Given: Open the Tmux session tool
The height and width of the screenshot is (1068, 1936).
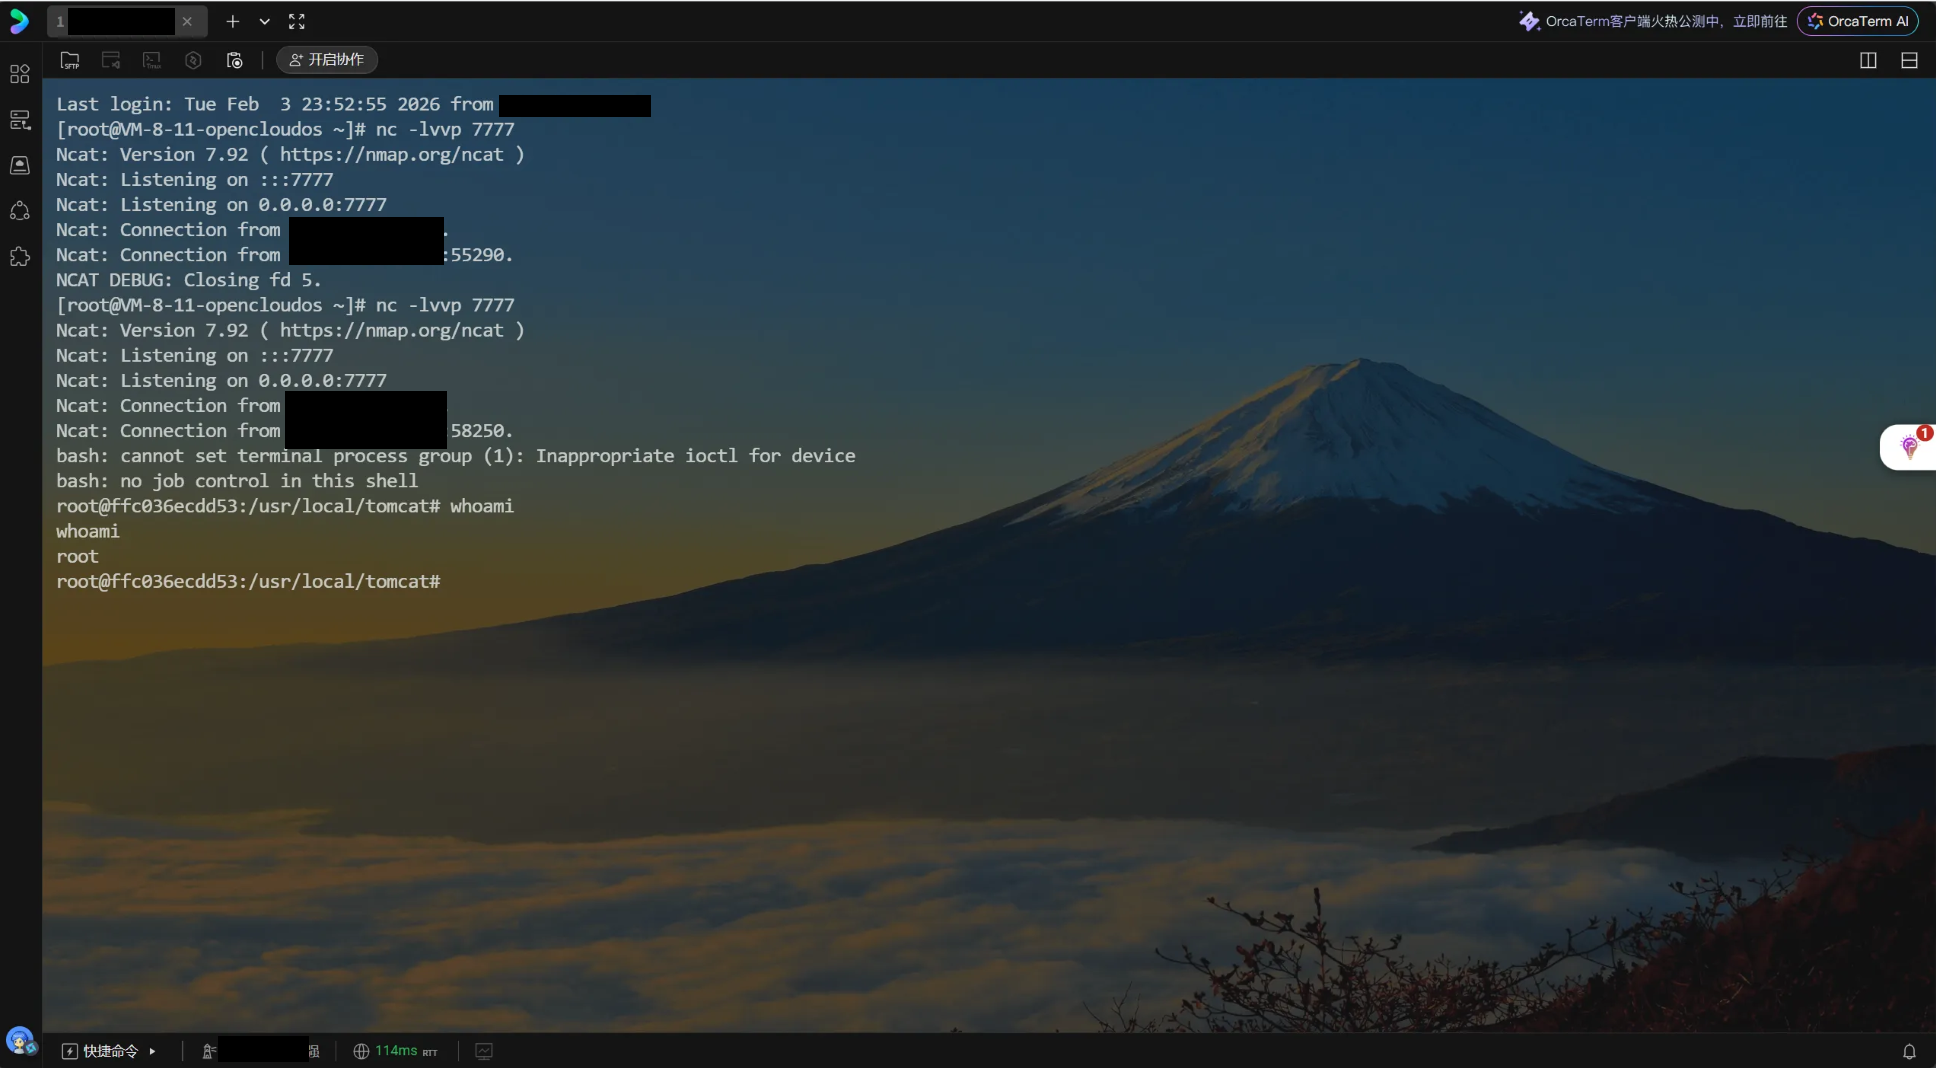Looking at the screenshot, I should 152,60.
